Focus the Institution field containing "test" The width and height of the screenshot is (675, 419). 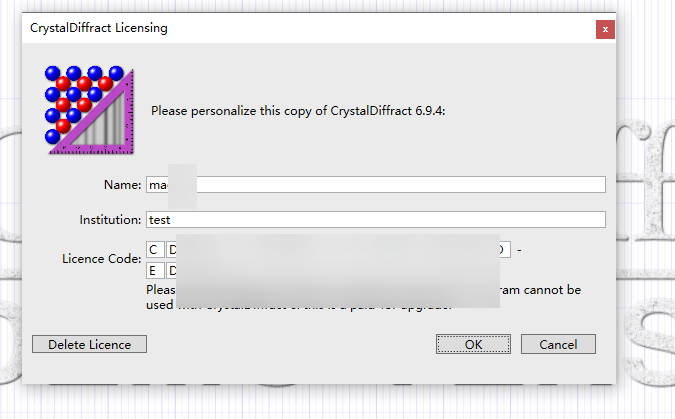375,220
